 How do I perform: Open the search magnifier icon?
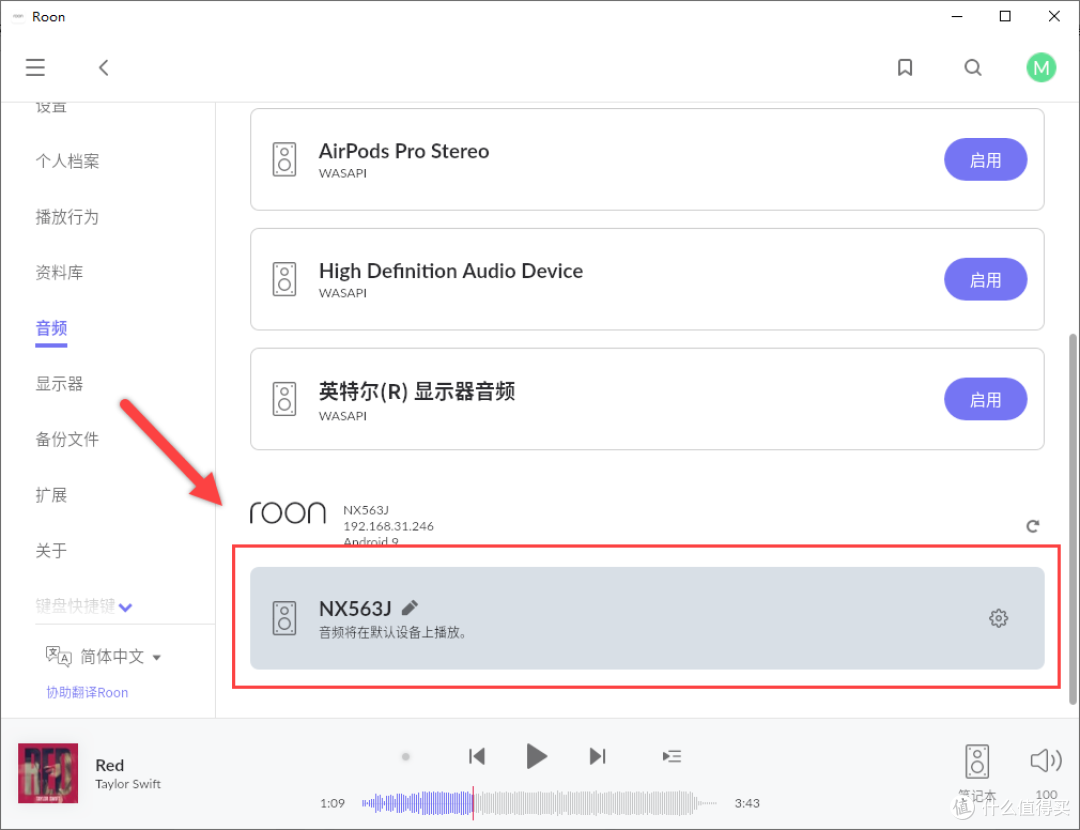[973, 68]
